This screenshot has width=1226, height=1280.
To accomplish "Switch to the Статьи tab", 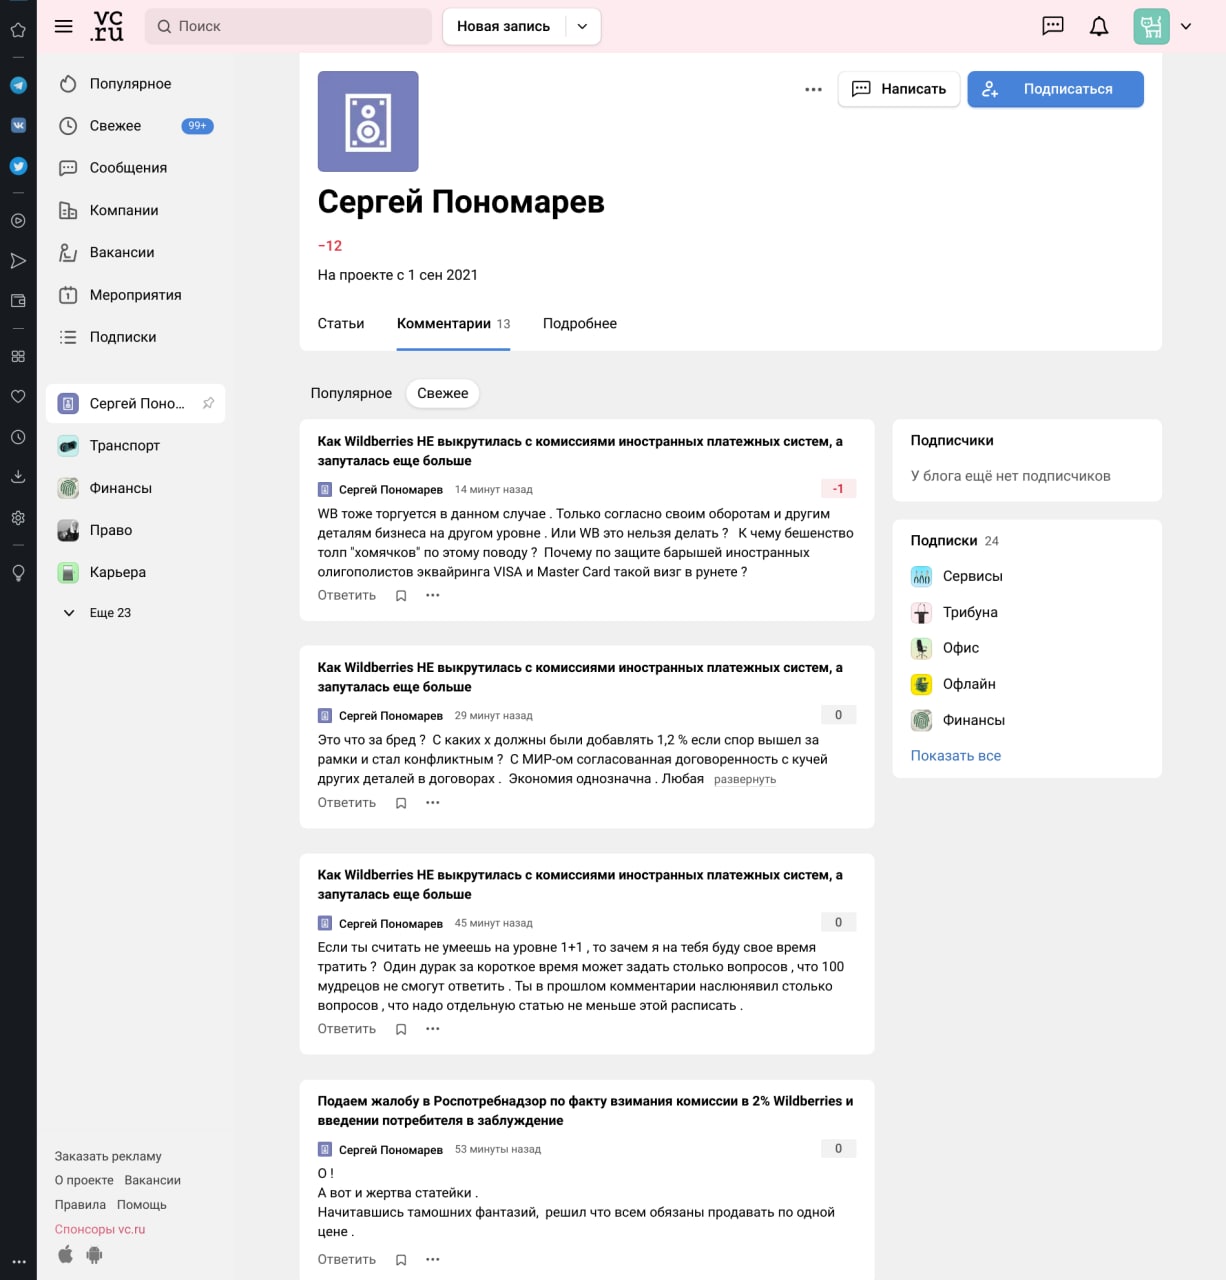I will (341, 324).
